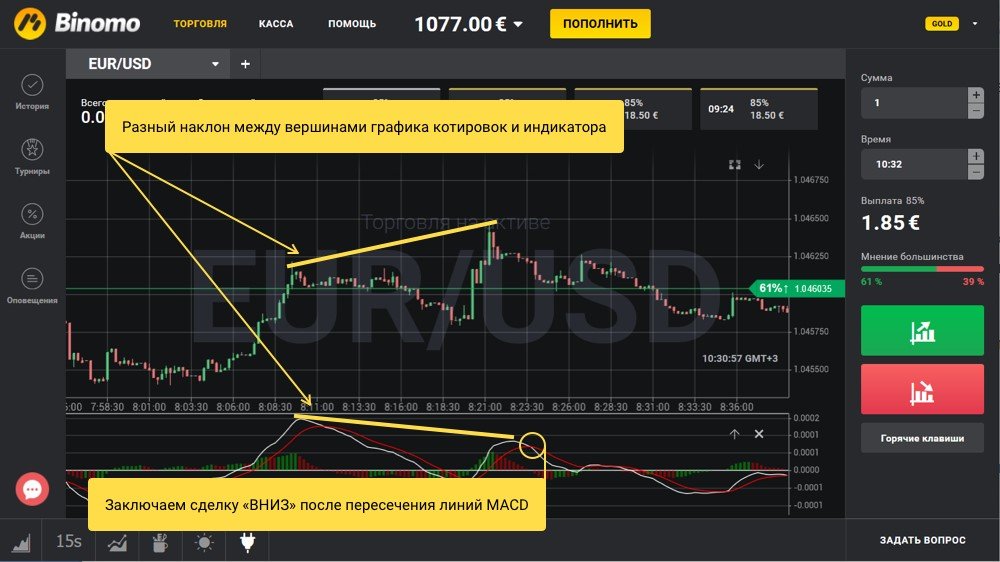The height and width of the screenshot is (562, 1000).
Task: Click the Задать вопрос button
Action: click(x=922, y=540)
